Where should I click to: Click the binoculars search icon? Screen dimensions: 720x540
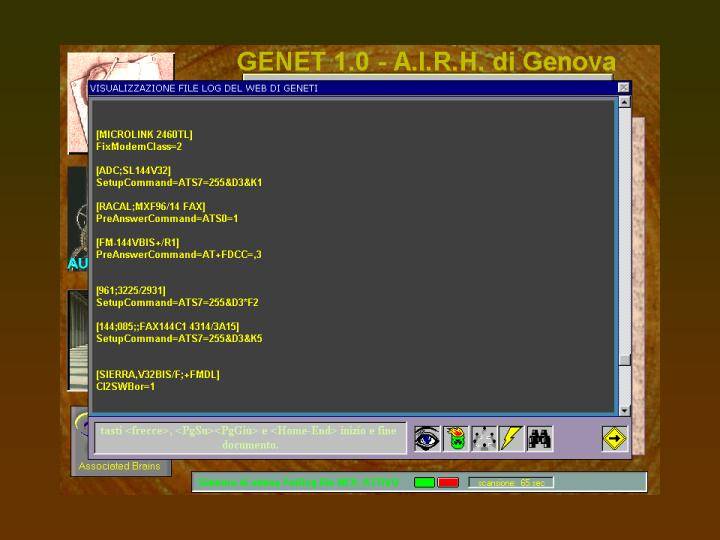point(540,439)
